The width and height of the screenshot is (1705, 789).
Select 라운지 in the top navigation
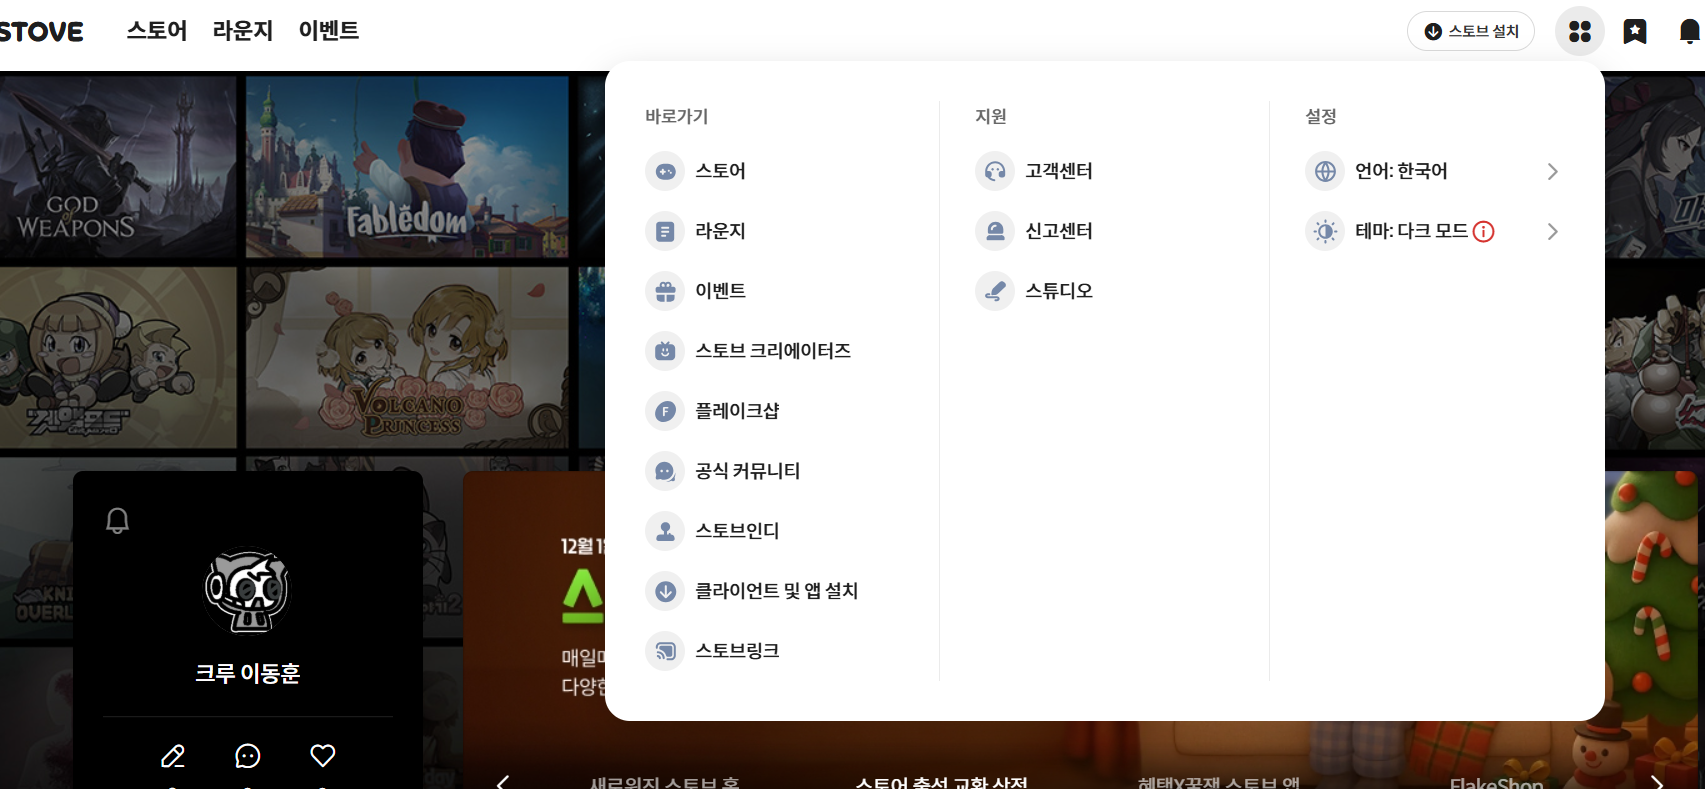pos(243,31)
